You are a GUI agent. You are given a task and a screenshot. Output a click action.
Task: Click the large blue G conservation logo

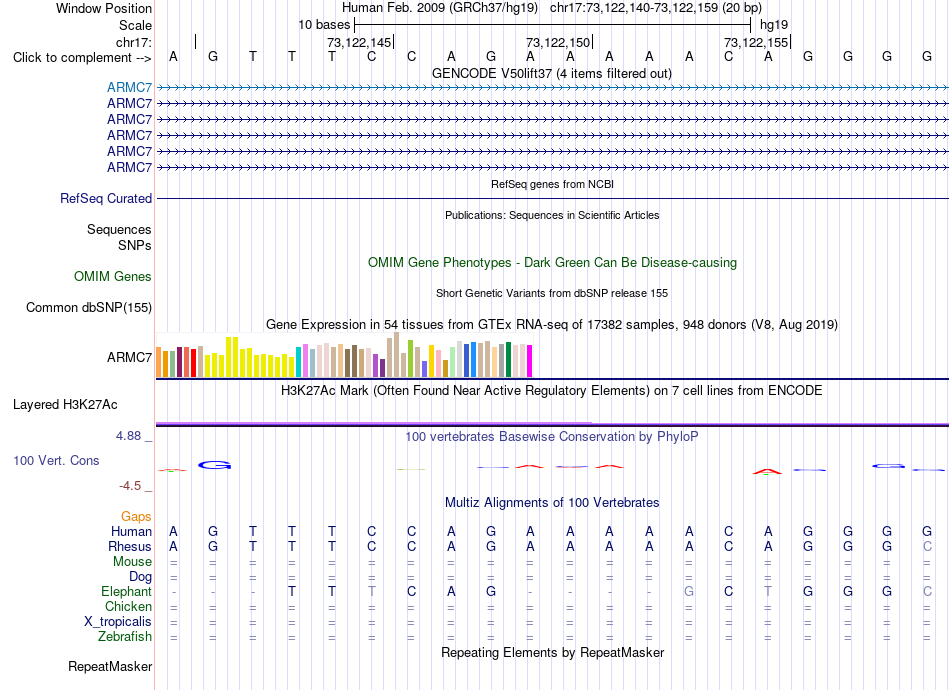pyautogui.click(x=214, y=465)
